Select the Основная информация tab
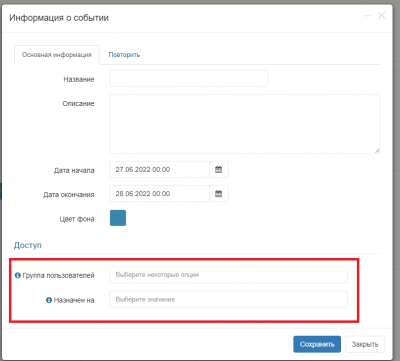 click(57, 55)
